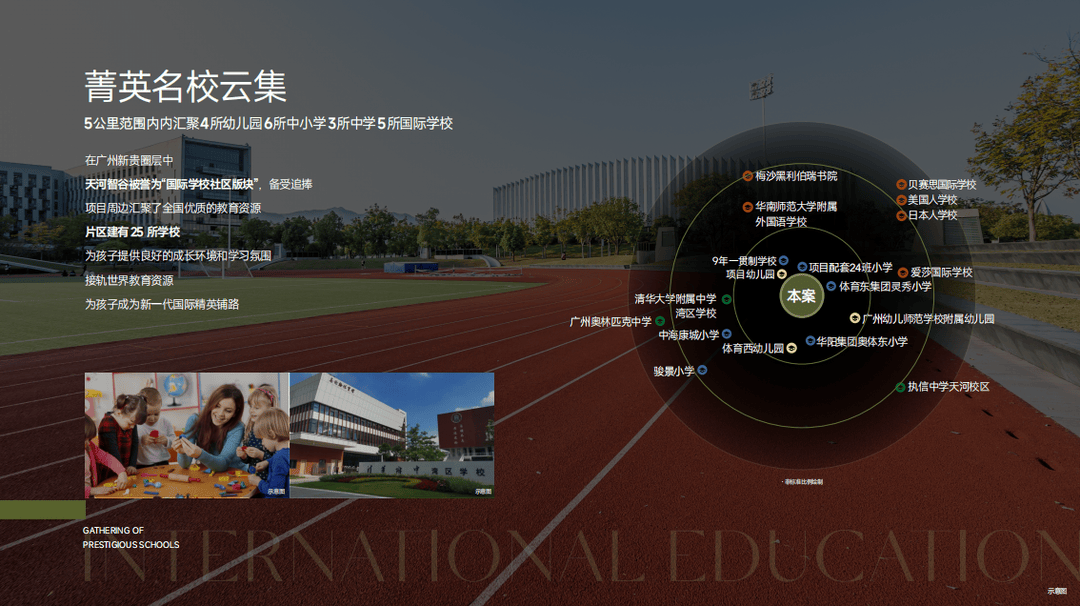Click the 爱莎国际学校 orange marker
Screen dimensions: 1080x606
(x=903, y=272)
